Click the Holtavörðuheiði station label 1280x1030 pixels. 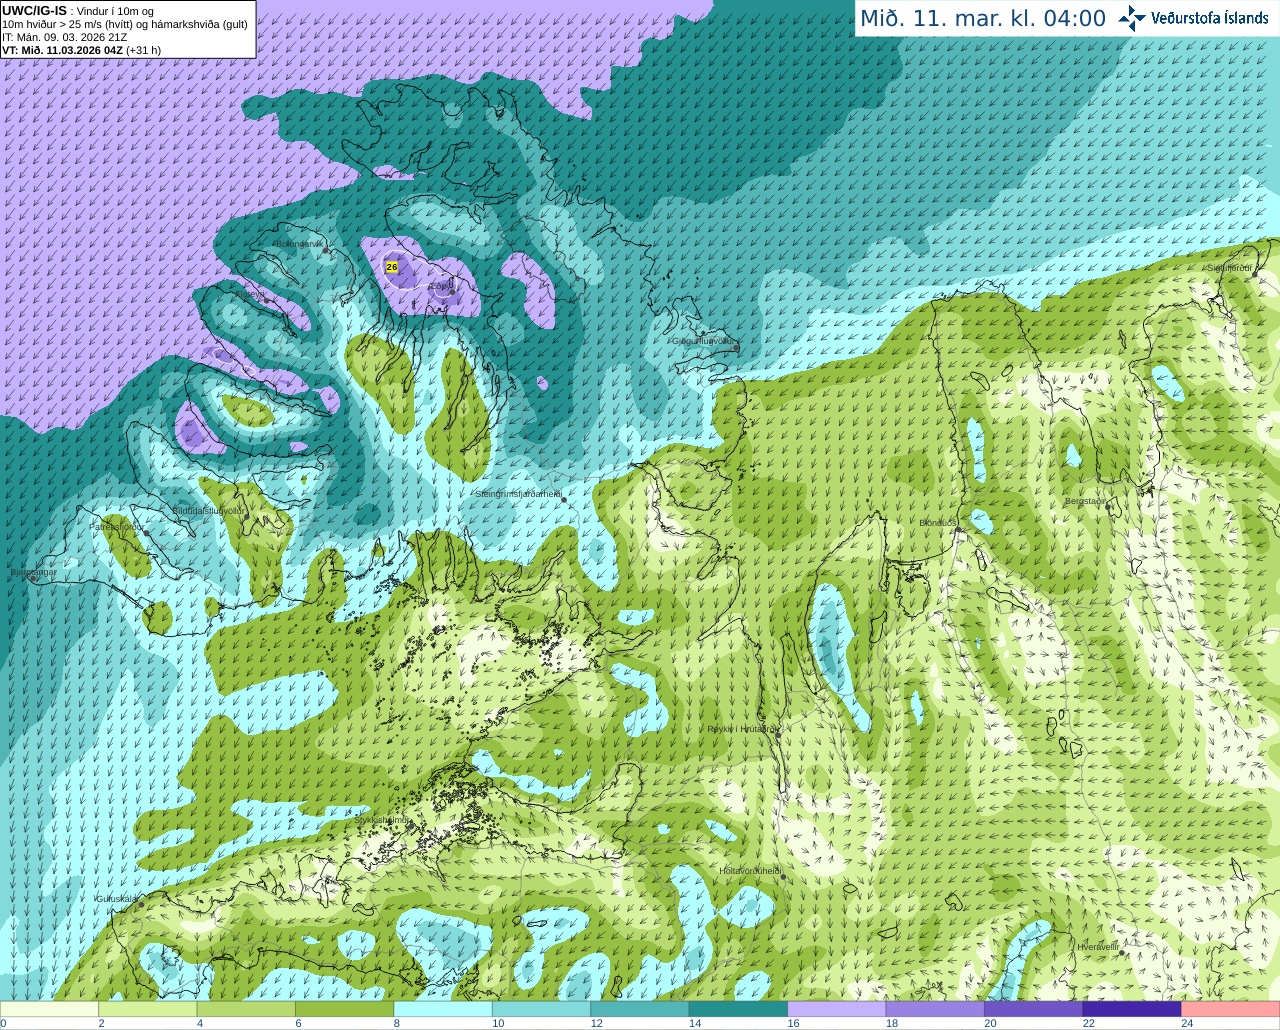[749, 871]
